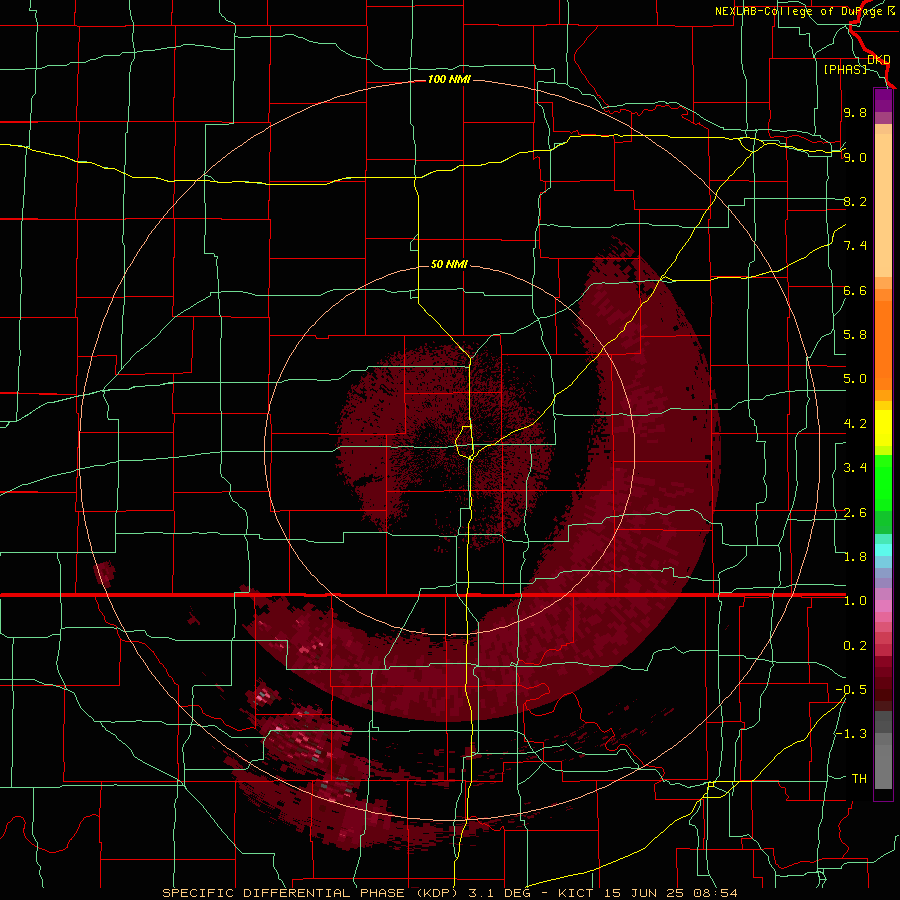Click the -1.3 legend value
Viewport: 900px width, 900px height.
pos(851,734)
